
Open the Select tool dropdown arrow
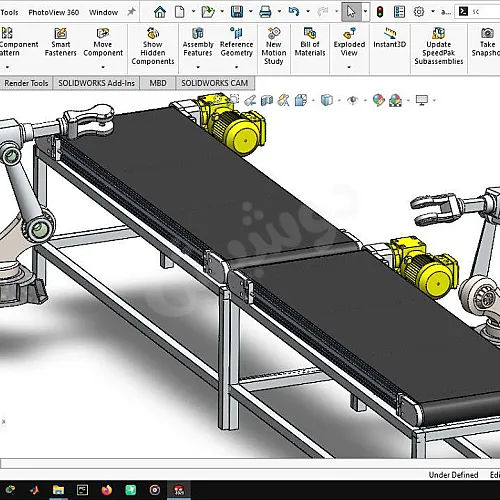(x=365, y=12)
